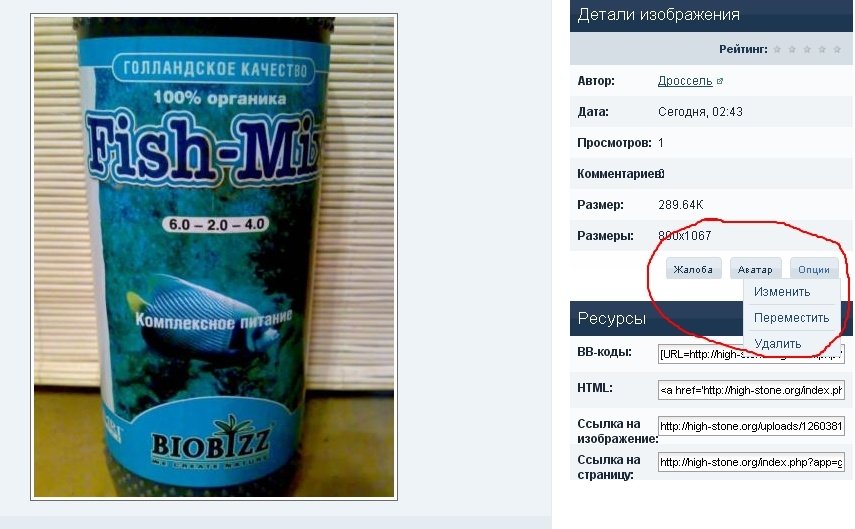
Task: Rate the image with the fifth star
Action: 837,50
